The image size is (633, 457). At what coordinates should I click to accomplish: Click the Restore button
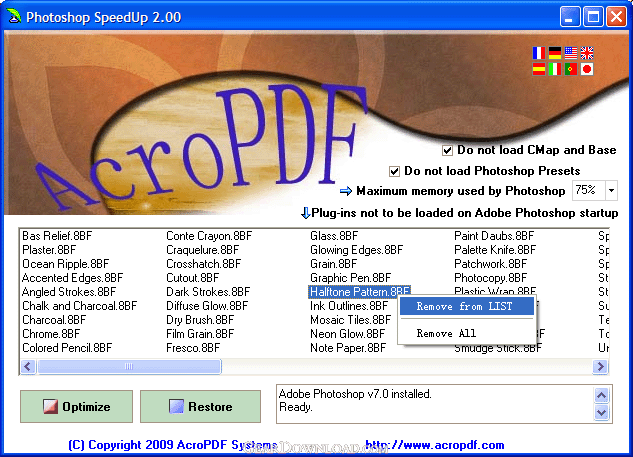200,407
